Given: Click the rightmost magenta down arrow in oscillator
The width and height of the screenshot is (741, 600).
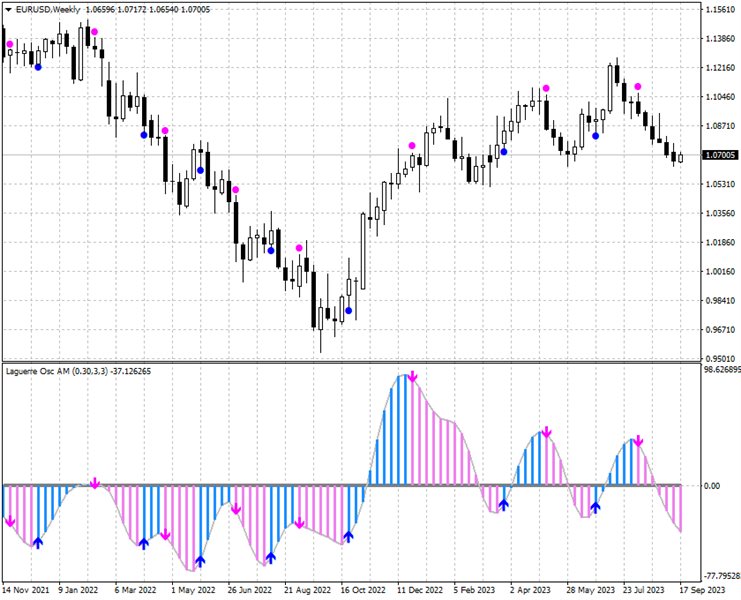Looking at the screenshot, I should pos(638,441).
